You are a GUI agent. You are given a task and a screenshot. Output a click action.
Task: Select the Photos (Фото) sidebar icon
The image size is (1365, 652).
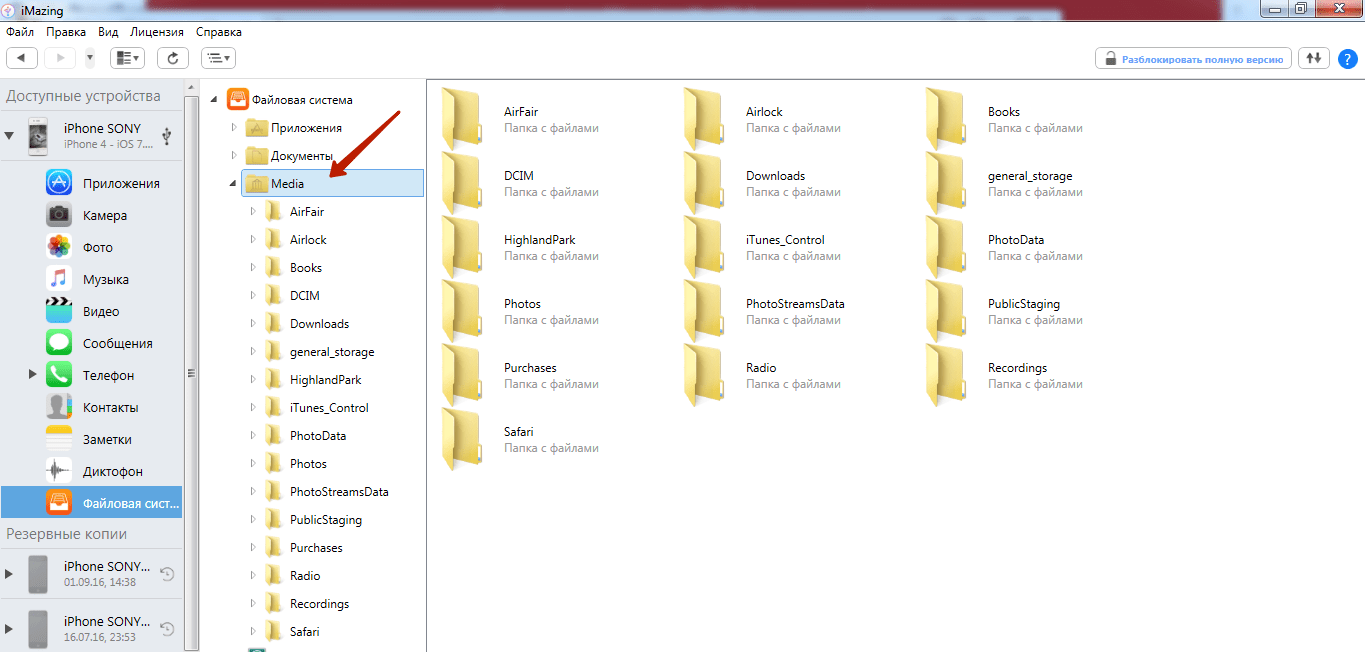[x=59, y=247]
